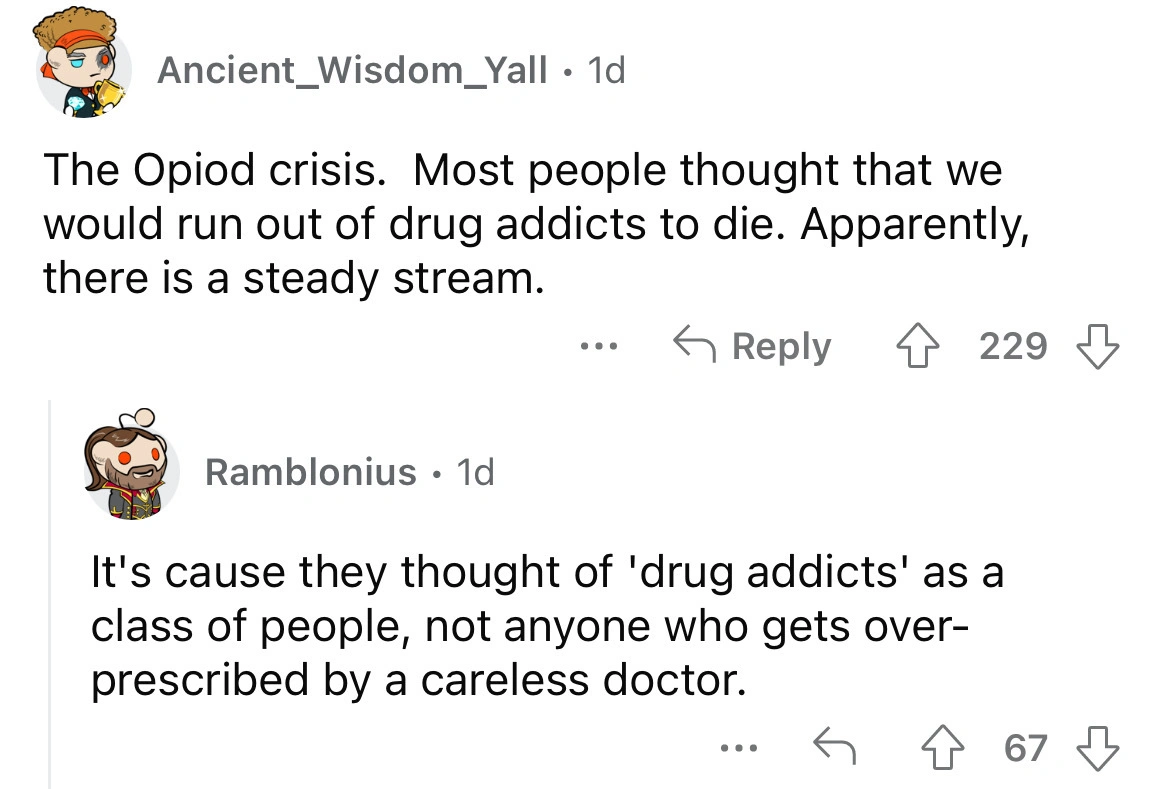Viewport: 1170px width, 789px height.
Task: Open more options on Ramblonius's reply
Action: (x=739, y=747)
